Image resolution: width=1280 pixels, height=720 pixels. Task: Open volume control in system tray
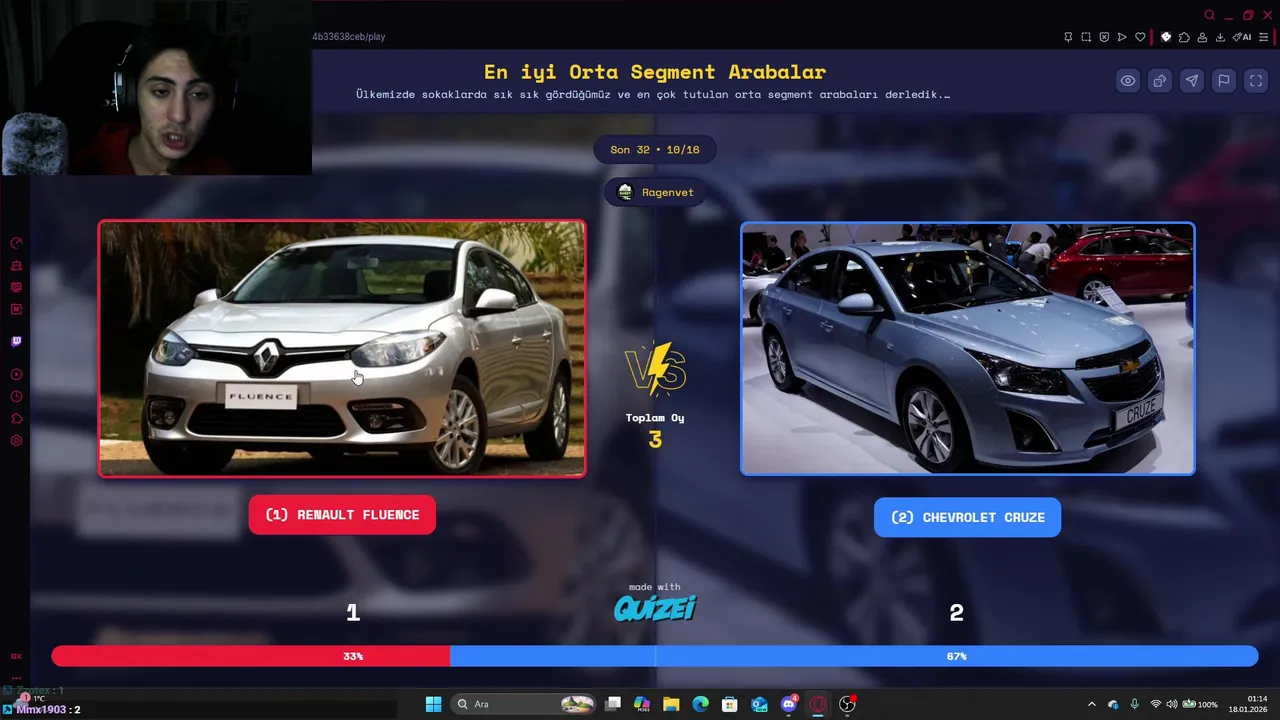point(1171,704)
